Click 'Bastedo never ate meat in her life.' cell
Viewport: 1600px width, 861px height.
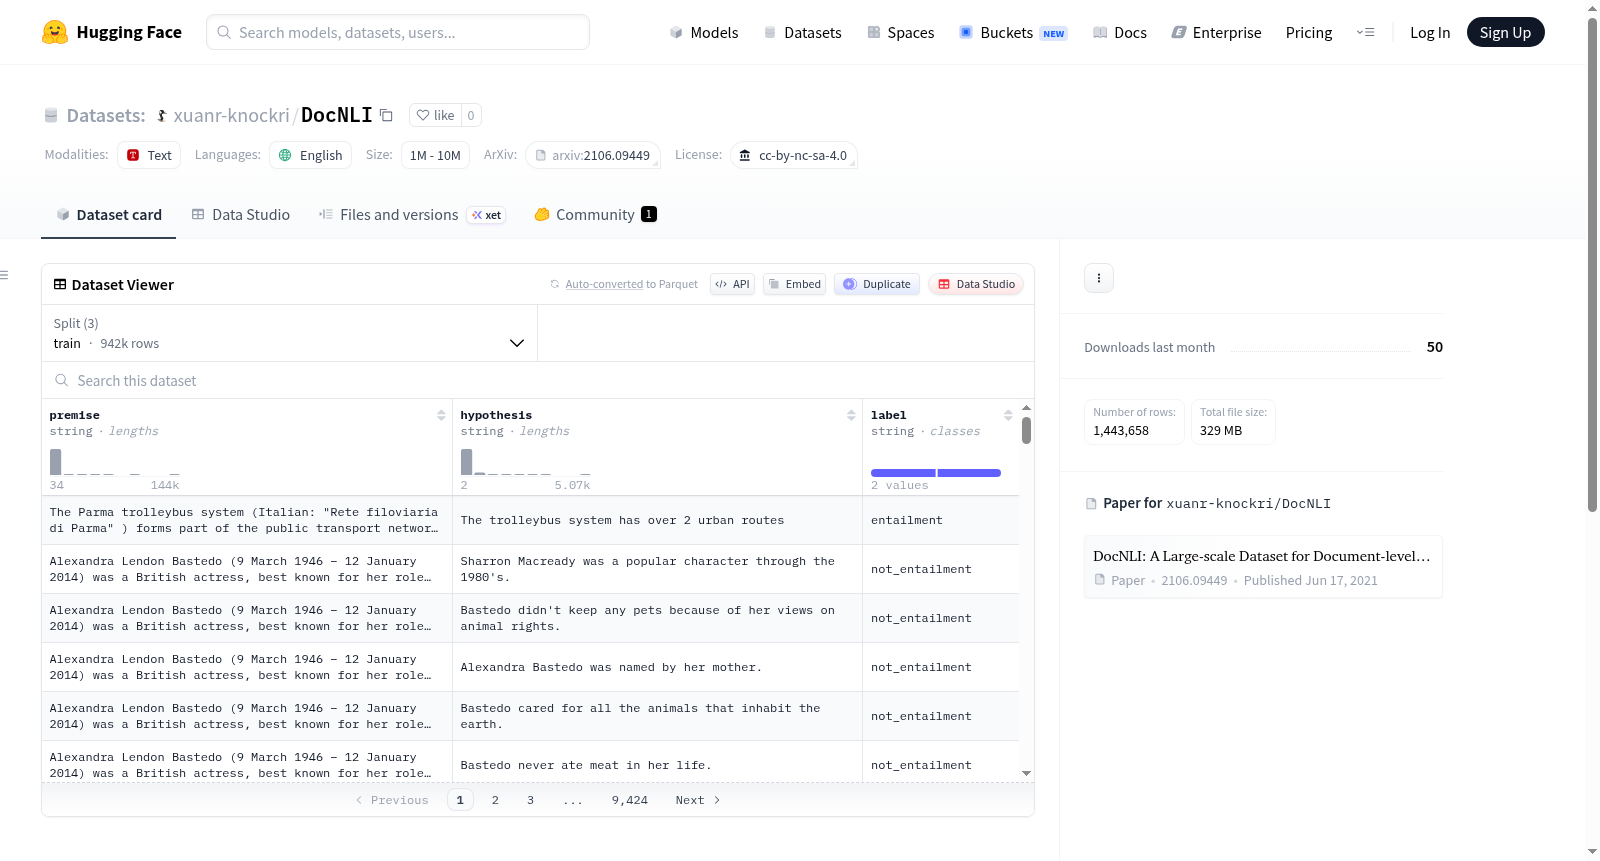coord(657,765)
